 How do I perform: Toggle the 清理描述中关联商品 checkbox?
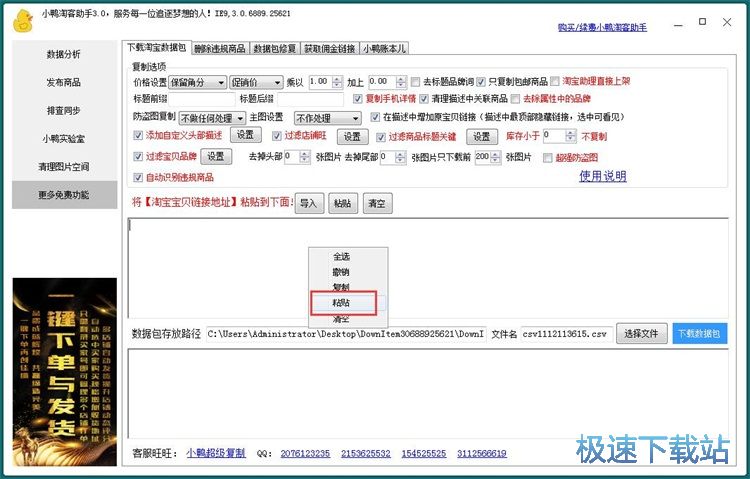click(423, 99)
